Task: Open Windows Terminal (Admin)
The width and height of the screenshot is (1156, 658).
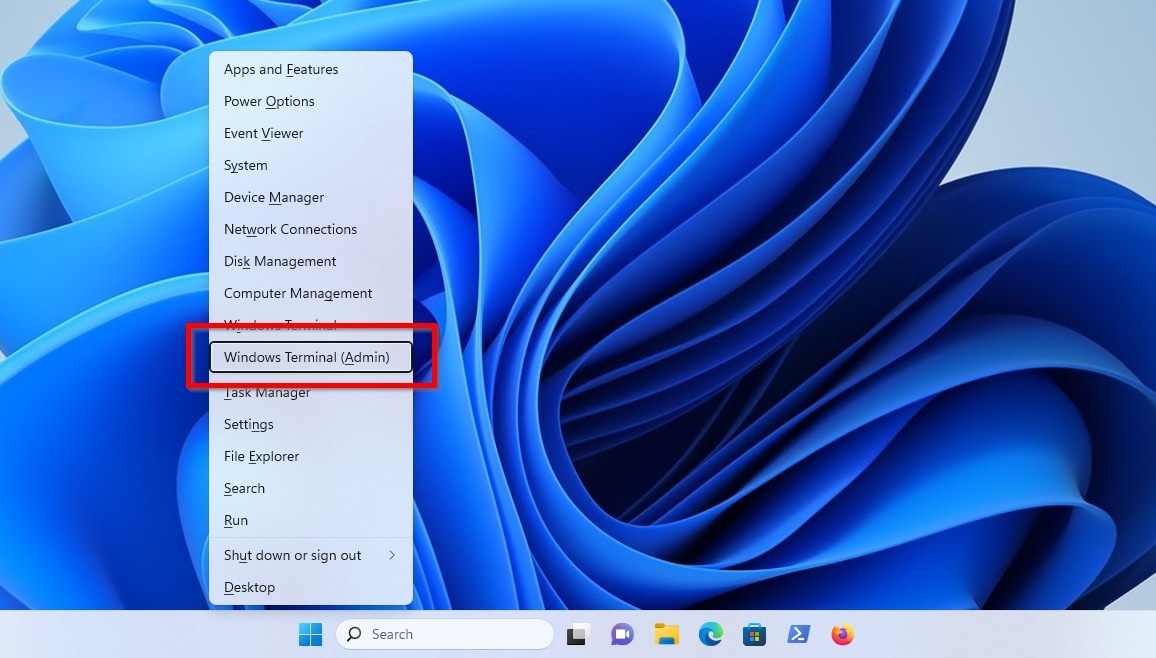Action: pyautogui.click(x=308, y=357)
